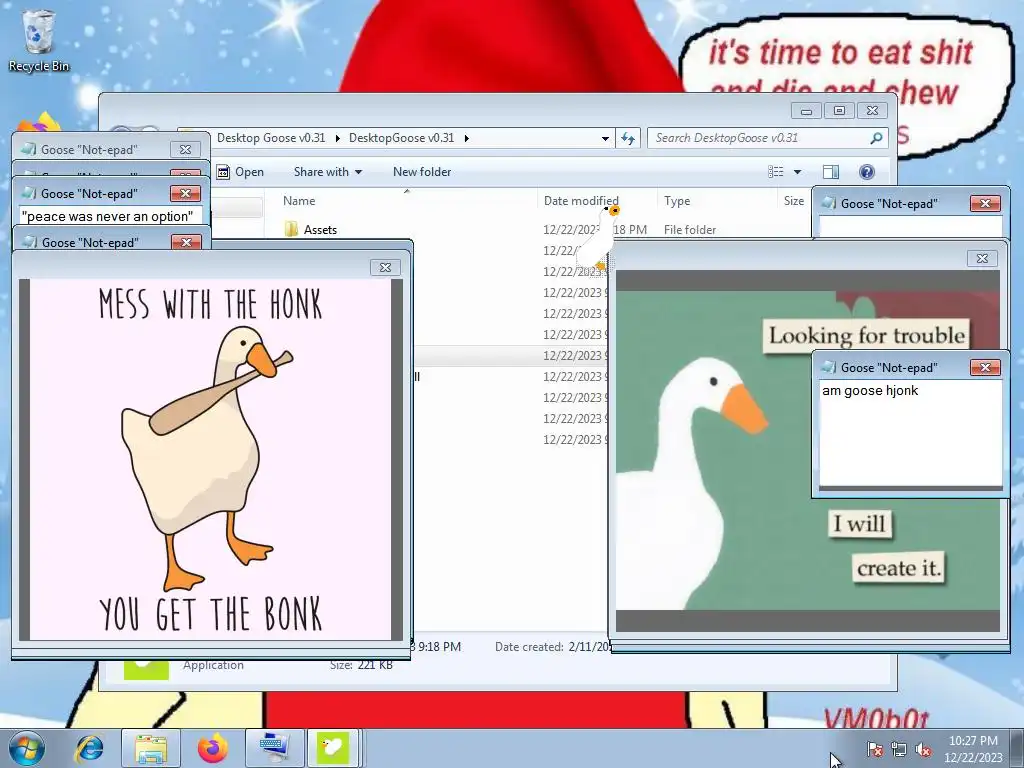Click the "am goose hjonk" note text
This screenshot has width=1024, height=768.
click(x=870, y=391)
